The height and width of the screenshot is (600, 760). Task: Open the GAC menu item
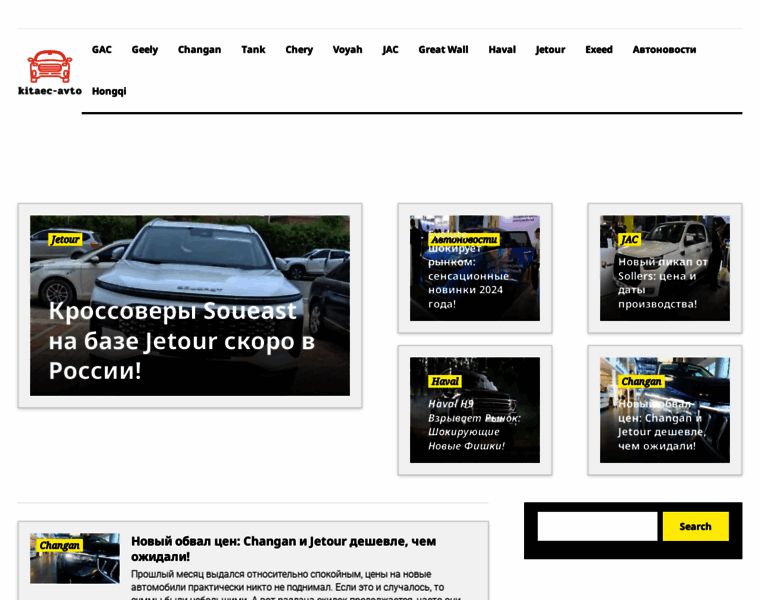coord(102,49)
